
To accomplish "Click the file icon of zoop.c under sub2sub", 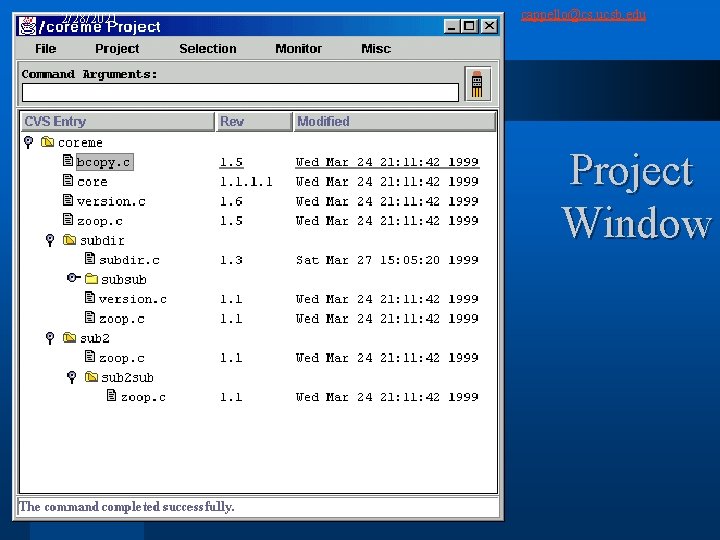I will click(112, 395).
